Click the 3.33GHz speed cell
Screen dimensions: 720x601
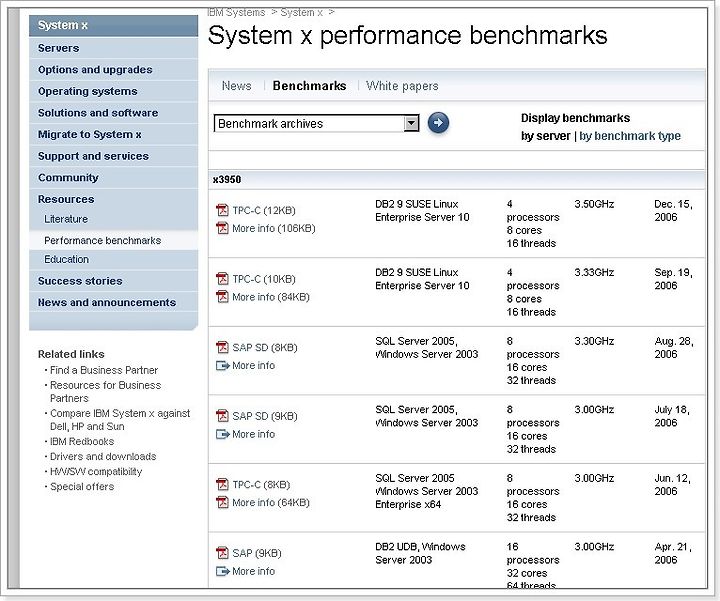point(594,273)
